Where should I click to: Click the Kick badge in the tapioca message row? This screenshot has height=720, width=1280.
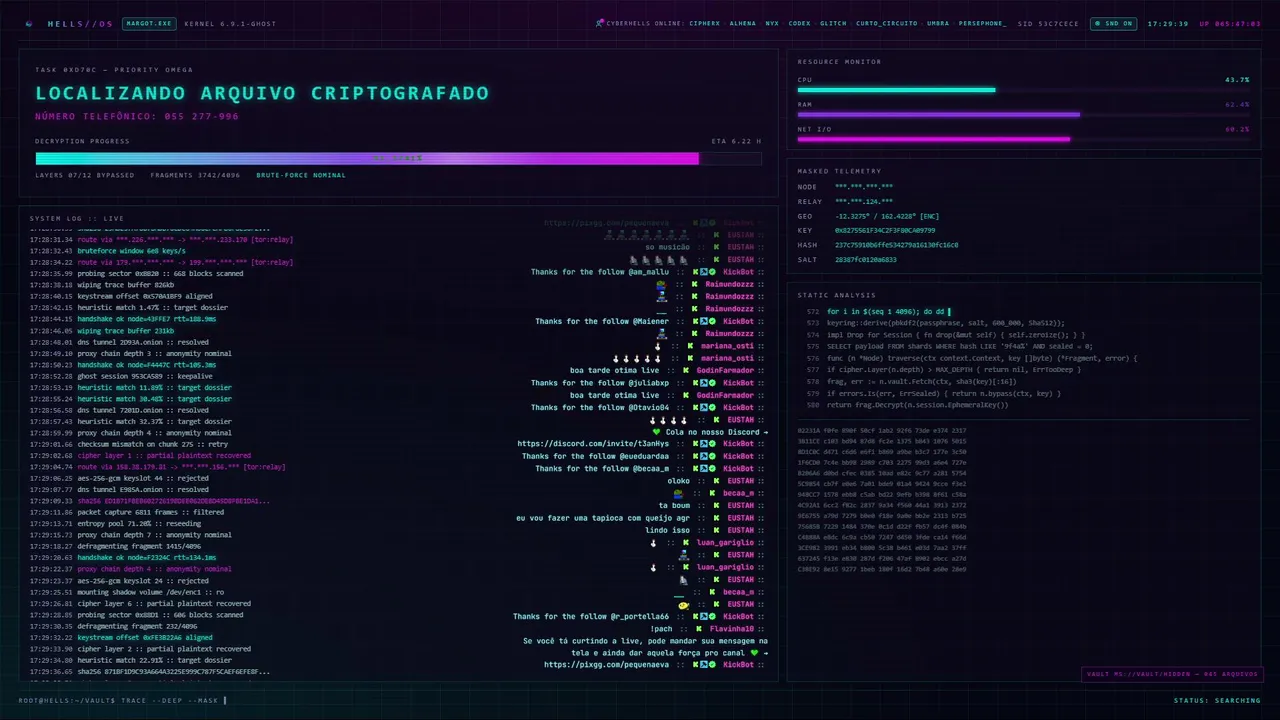[716, 518]
